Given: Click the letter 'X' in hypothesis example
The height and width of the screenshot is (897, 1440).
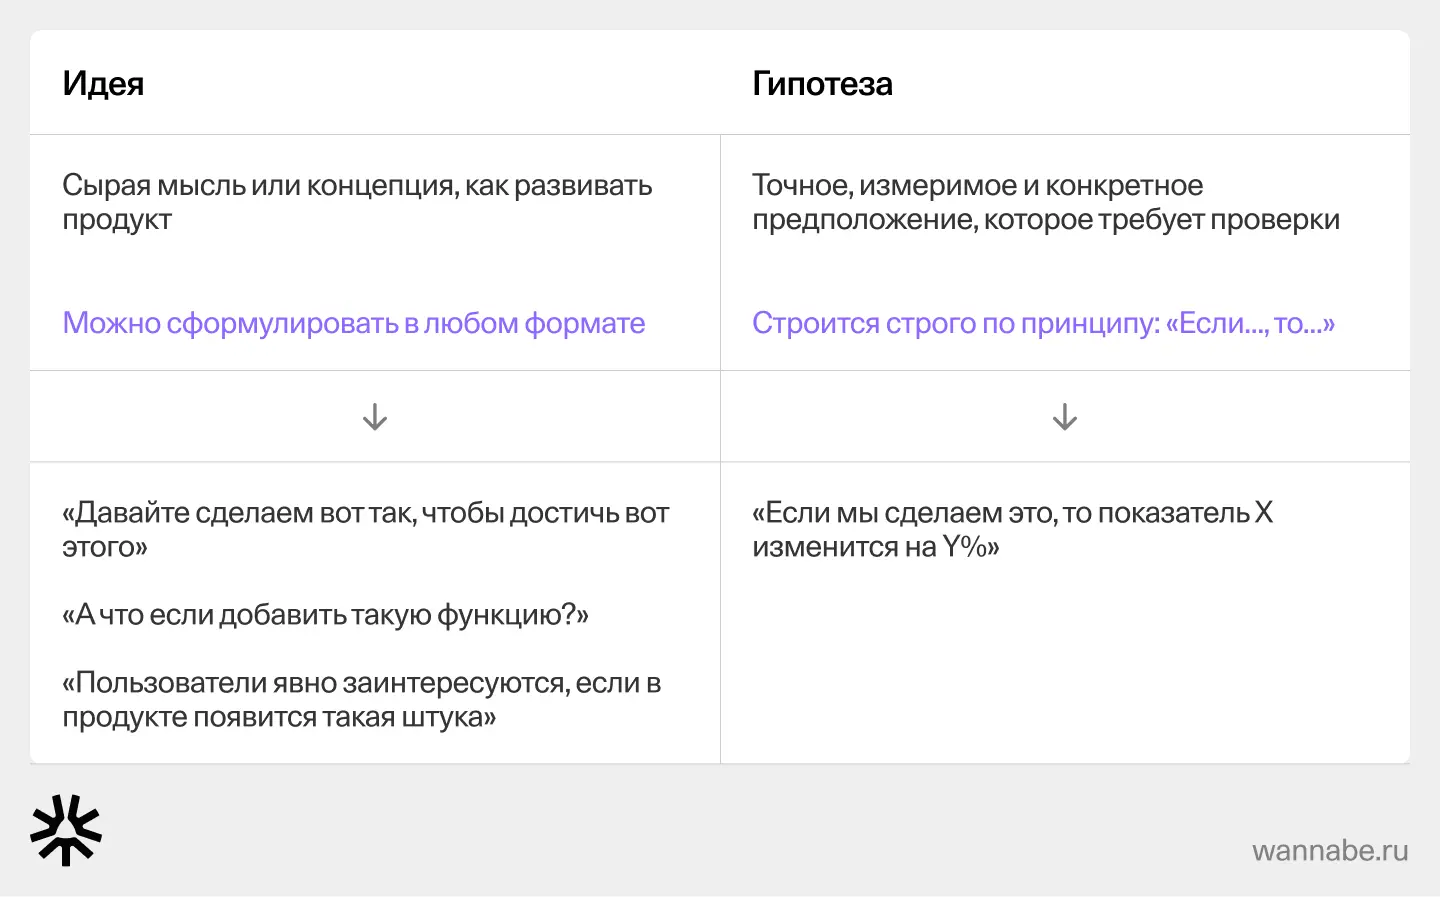Looking at the screenshot, I should 1264,513.
